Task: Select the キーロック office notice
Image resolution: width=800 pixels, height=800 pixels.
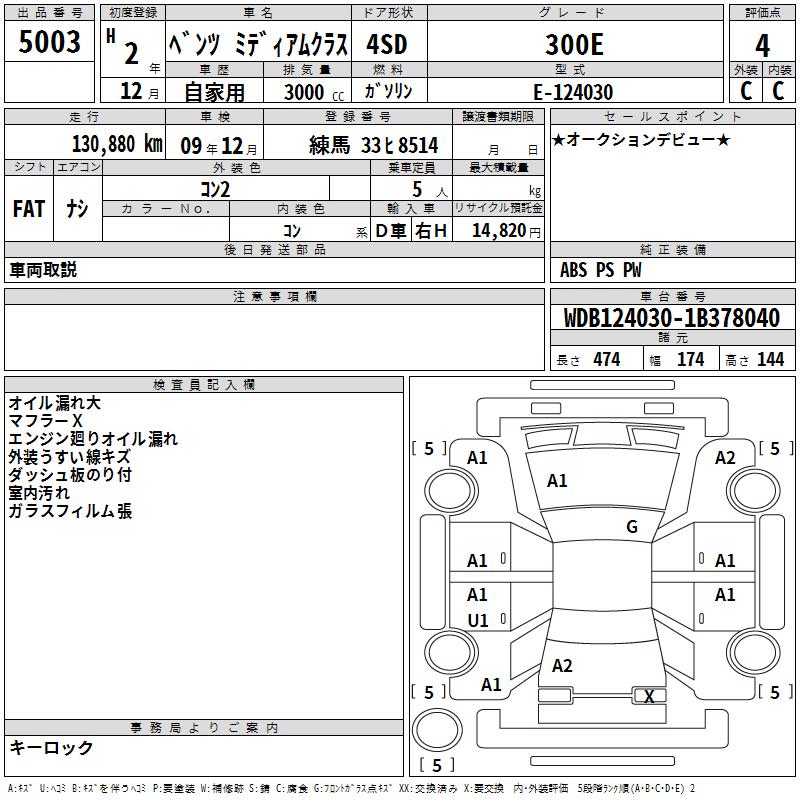Action: (x=51, y=748)
